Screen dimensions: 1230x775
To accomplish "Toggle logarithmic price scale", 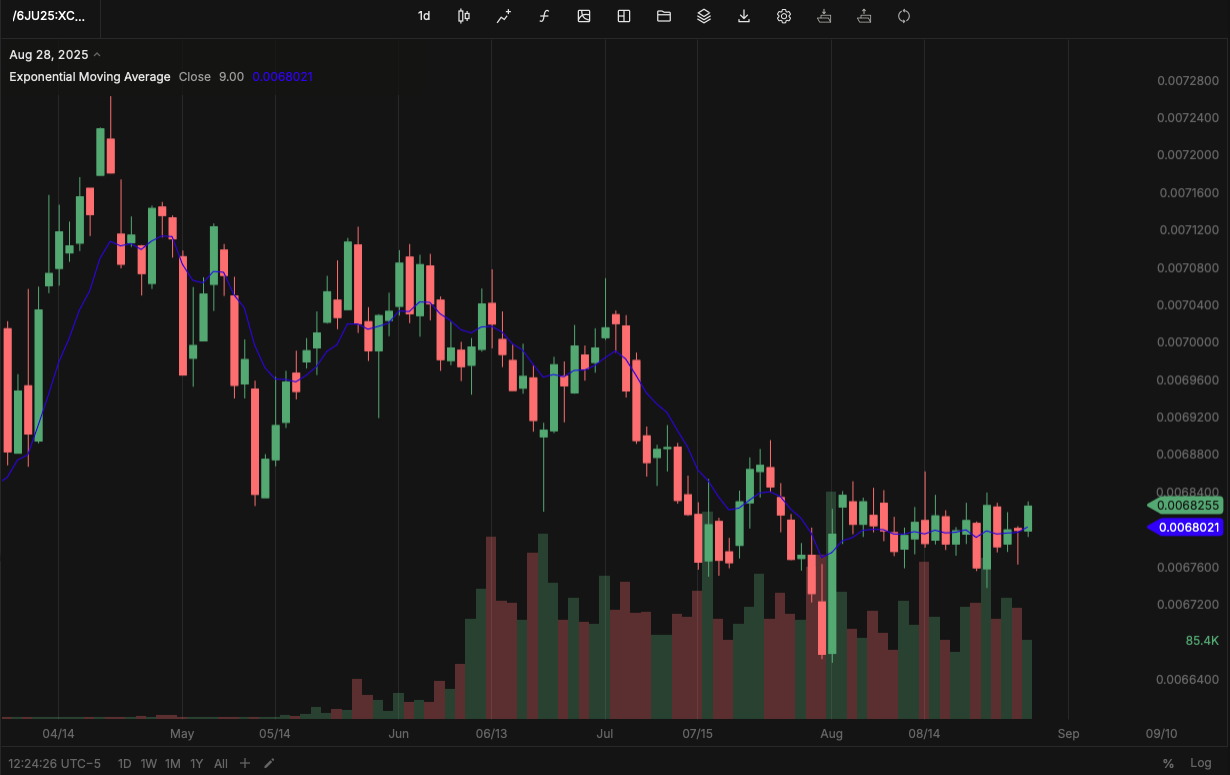I will click(x=1200, y=762).
